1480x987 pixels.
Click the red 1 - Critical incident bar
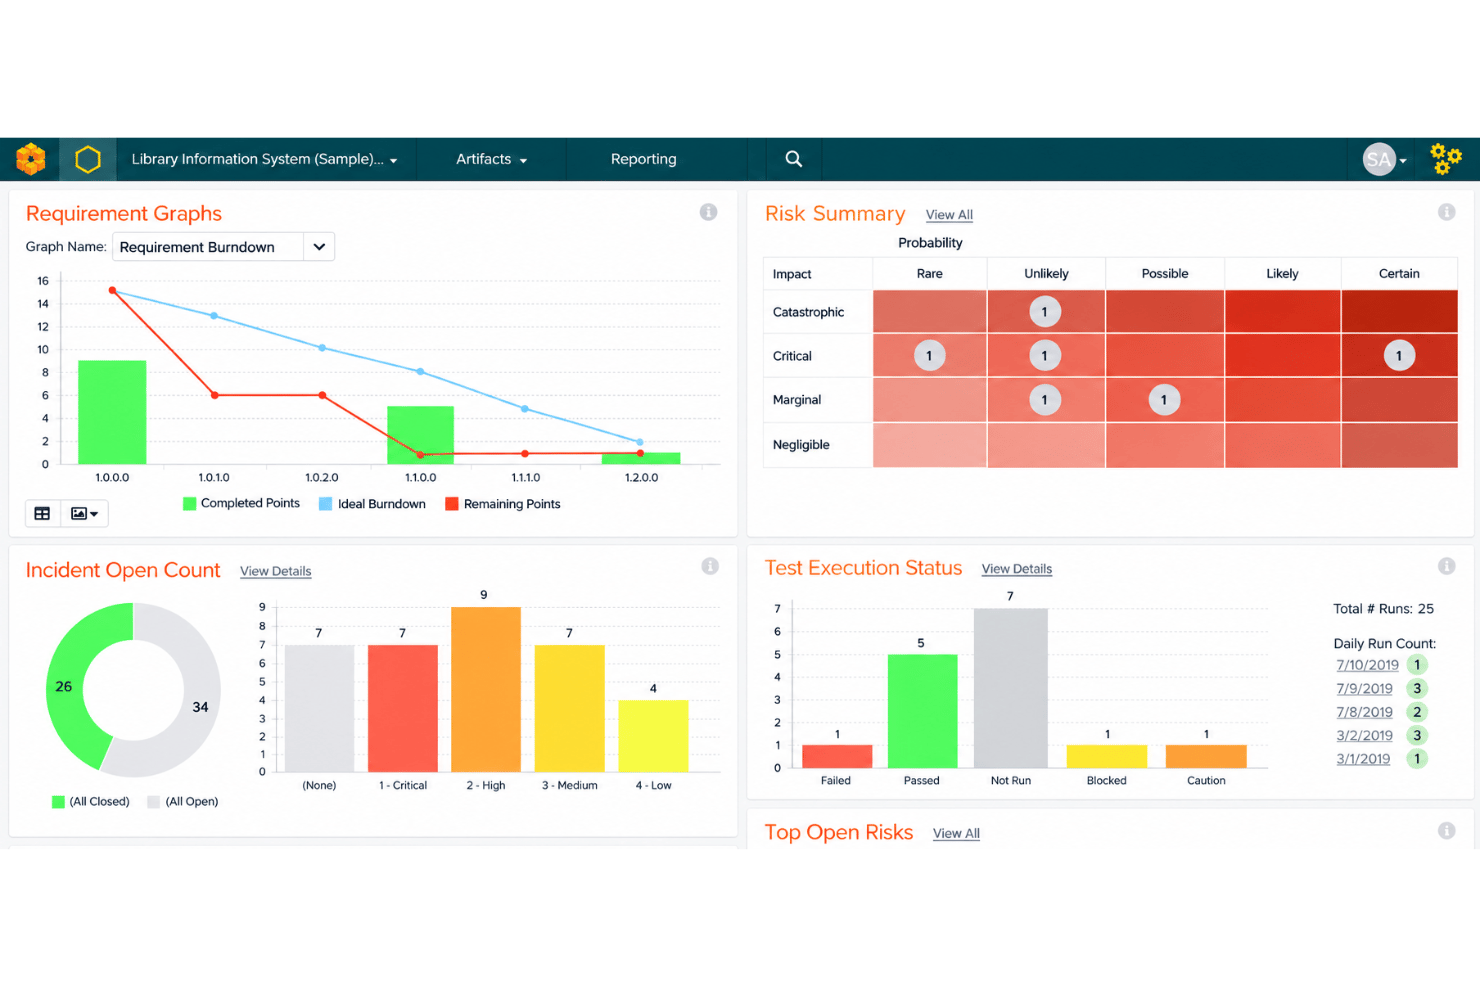coord(403,708)
